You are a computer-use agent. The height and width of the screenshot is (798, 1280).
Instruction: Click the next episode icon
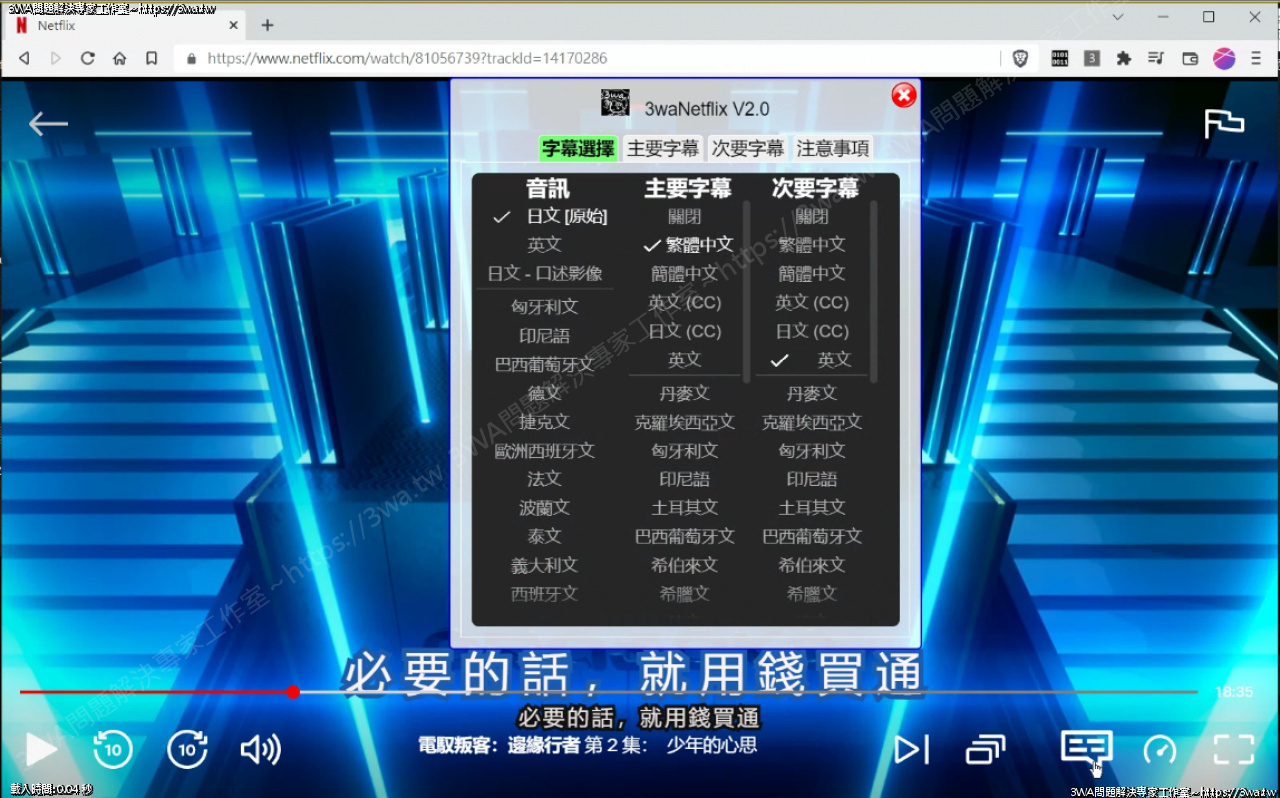click(911, 748)
